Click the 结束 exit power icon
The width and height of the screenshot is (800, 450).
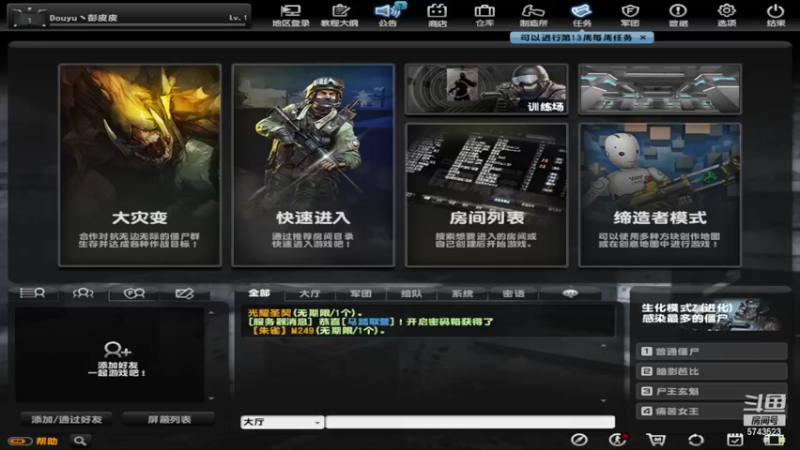[776, 15]
